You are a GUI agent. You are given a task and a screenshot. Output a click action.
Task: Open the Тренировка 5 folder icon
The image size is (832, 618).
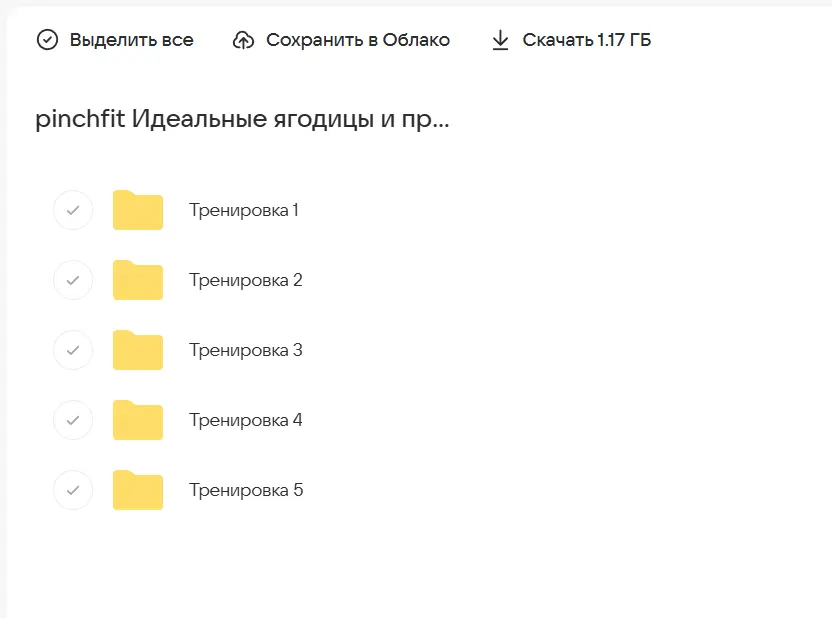click(x=137, y=490)
